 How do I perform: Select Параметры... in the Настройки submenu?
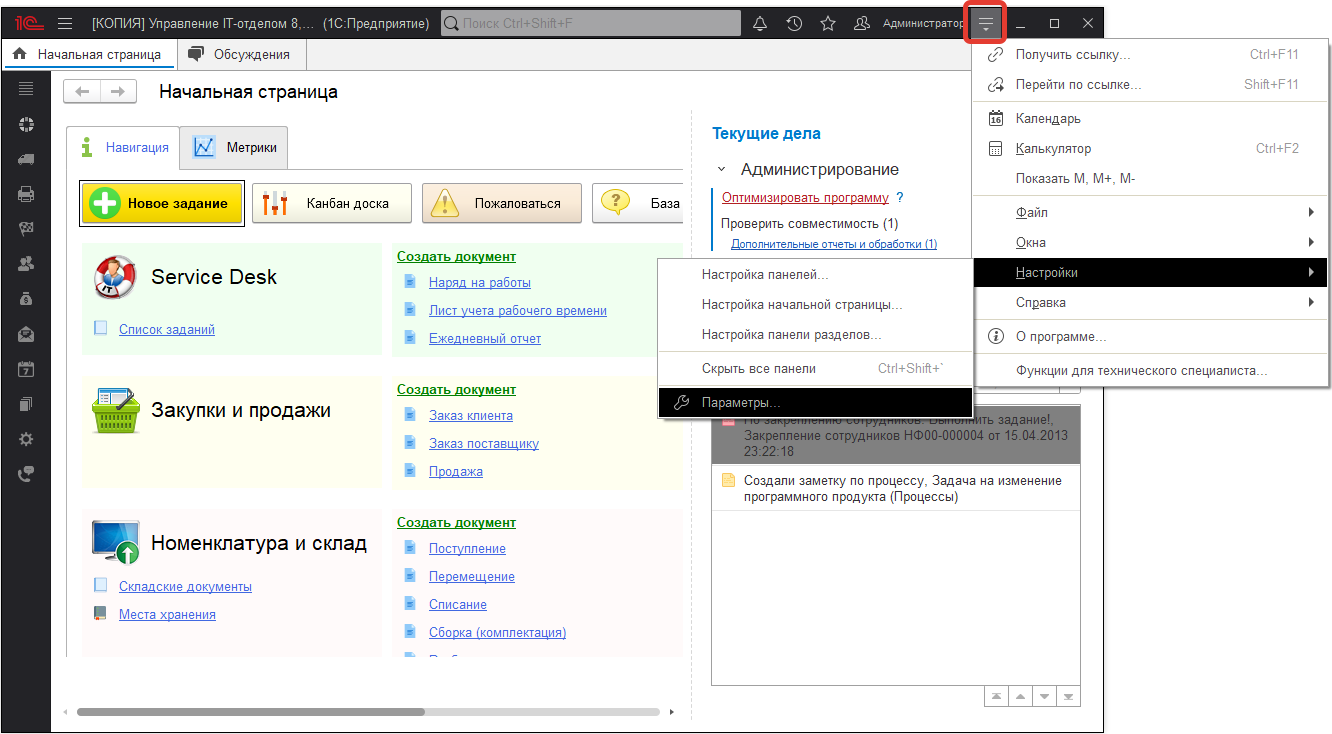(x=741, y=402)
